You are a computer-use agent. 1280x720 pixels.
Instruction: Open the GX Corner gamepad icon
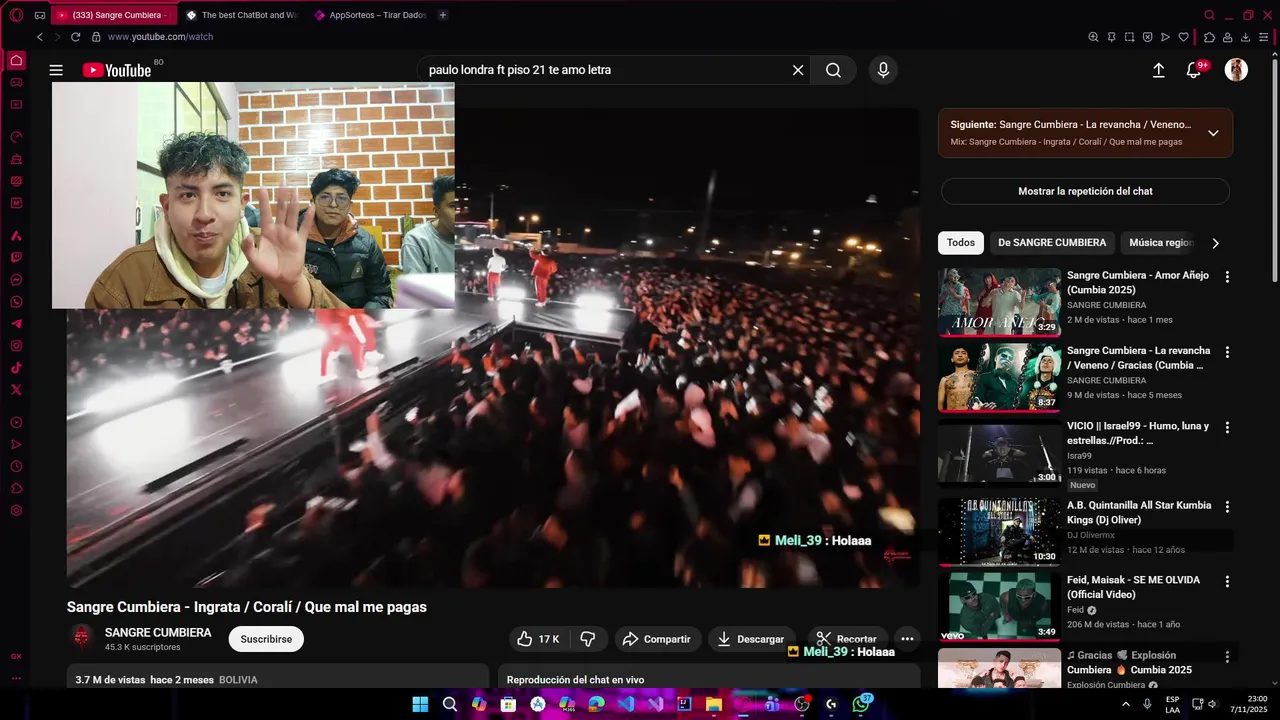pos(39,15)
